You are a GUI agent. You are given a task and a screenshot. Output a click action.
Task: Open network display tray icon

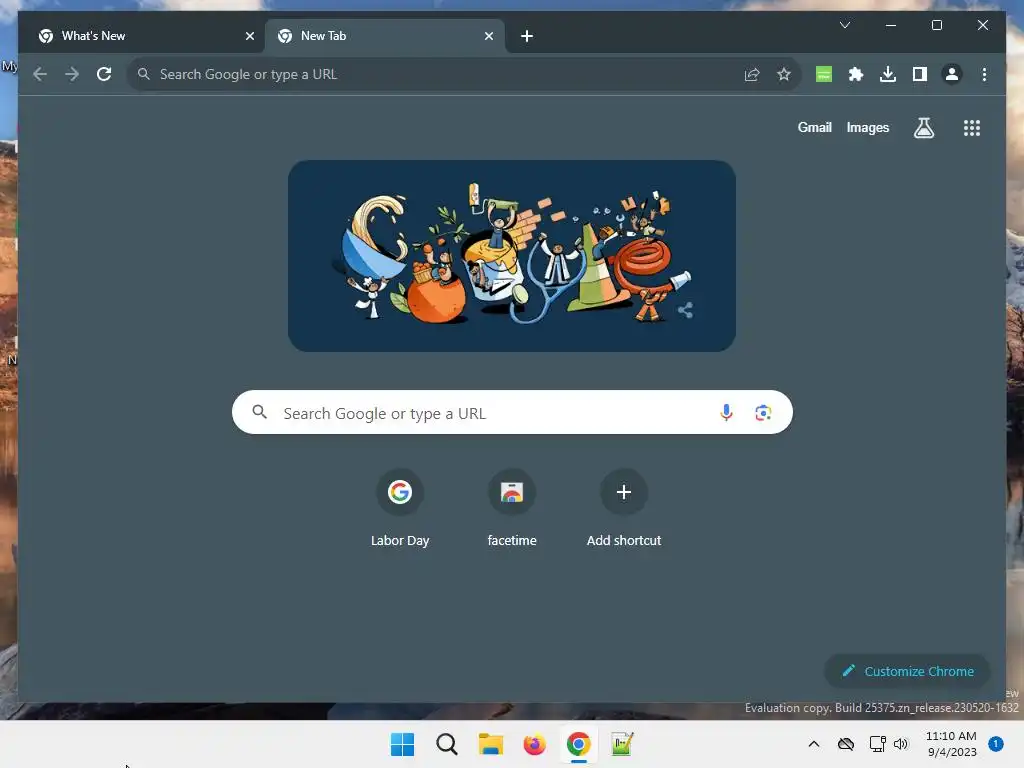click(x=877, y=744)
